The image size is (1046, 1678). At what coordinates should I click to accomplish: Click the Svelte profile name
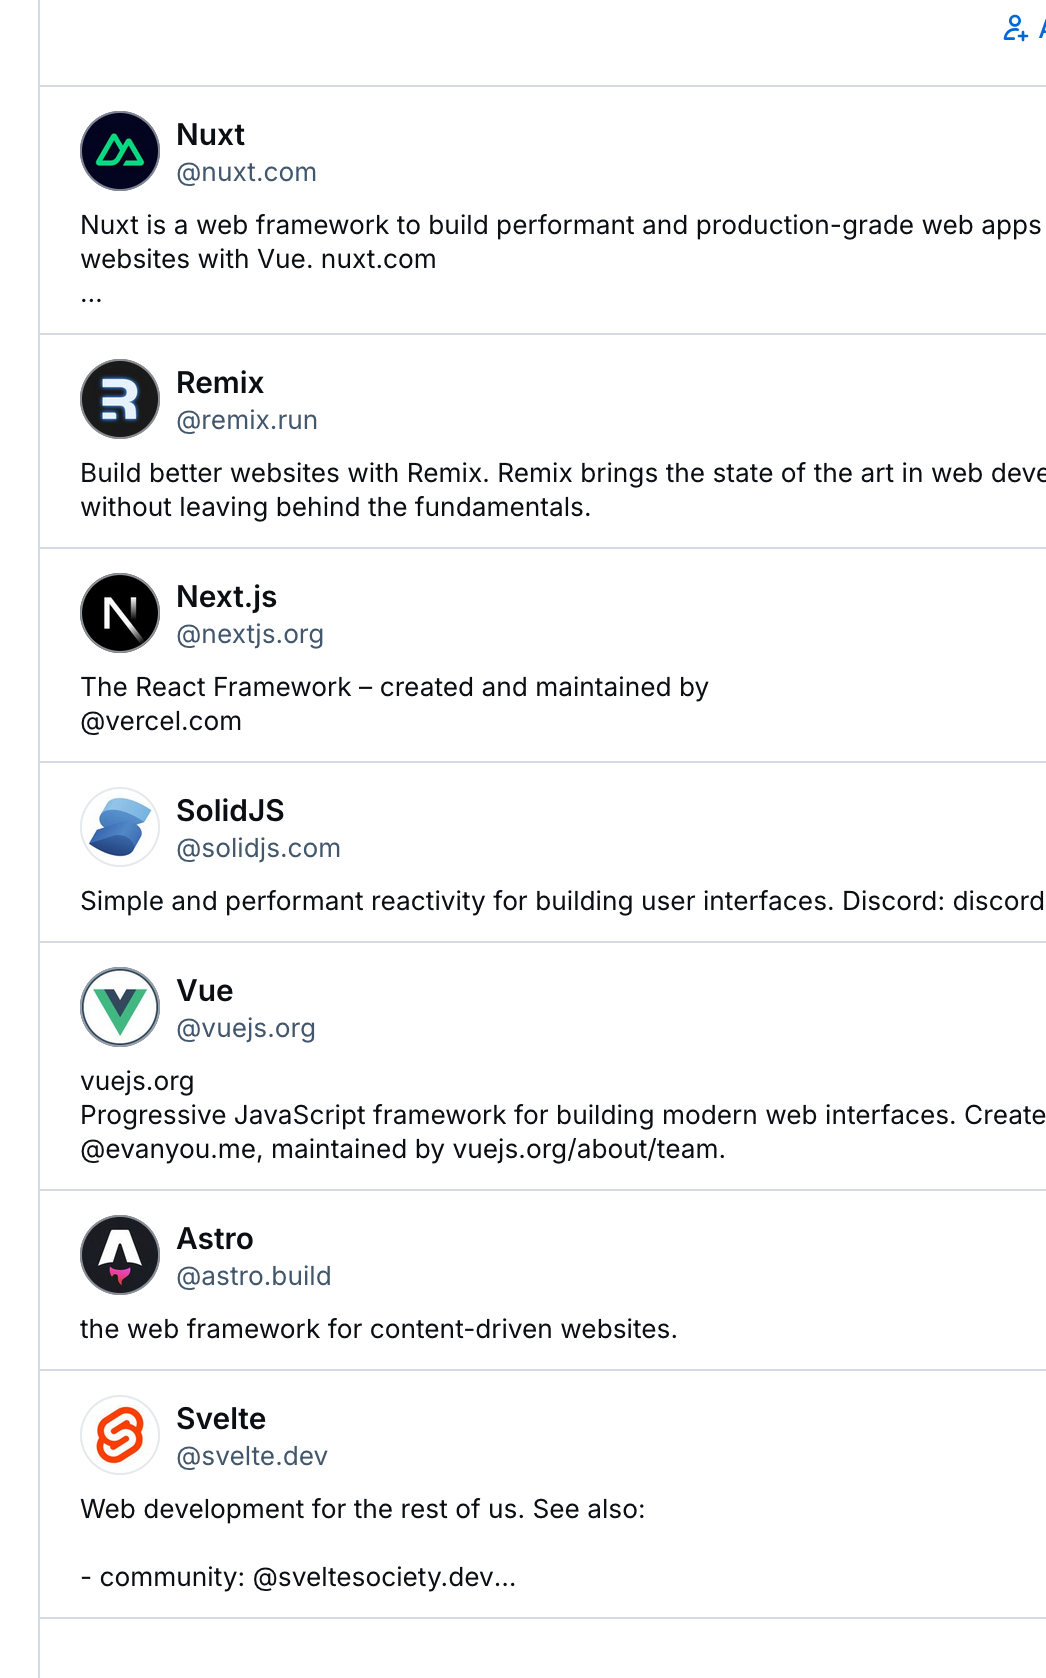pos(221,1419)
